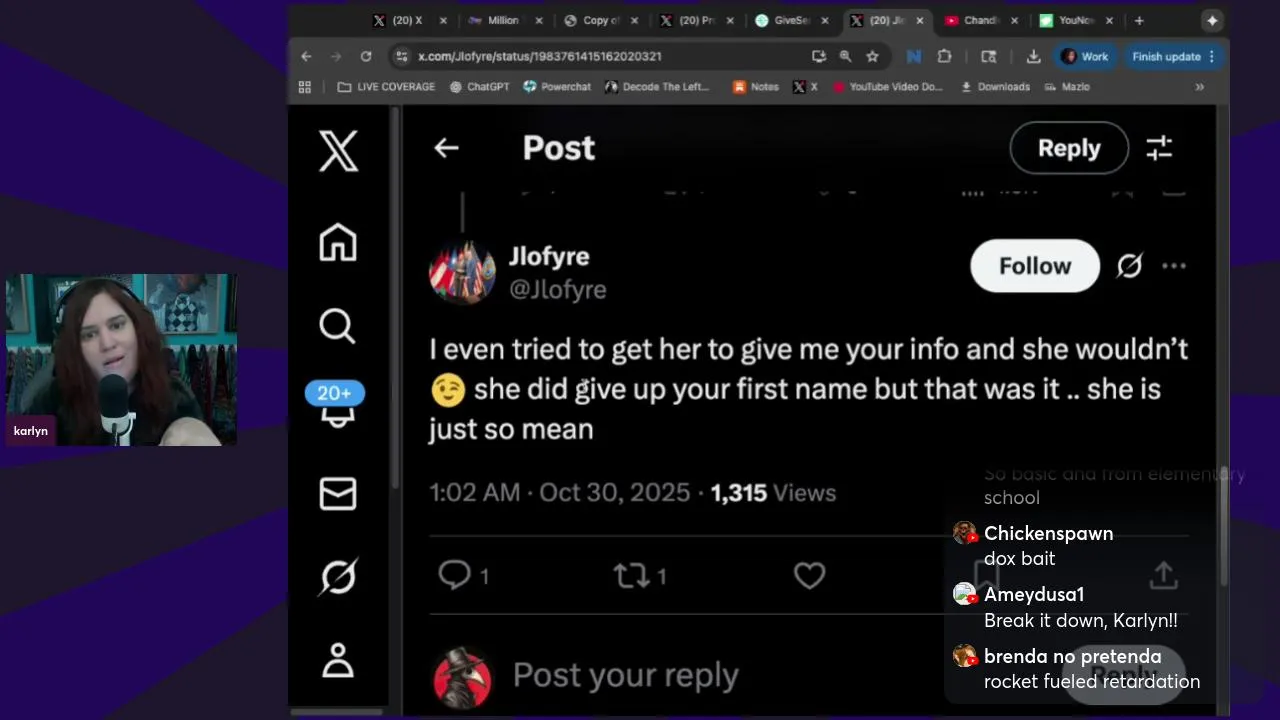Open the X Home icon in sidebar

point(337,242)
